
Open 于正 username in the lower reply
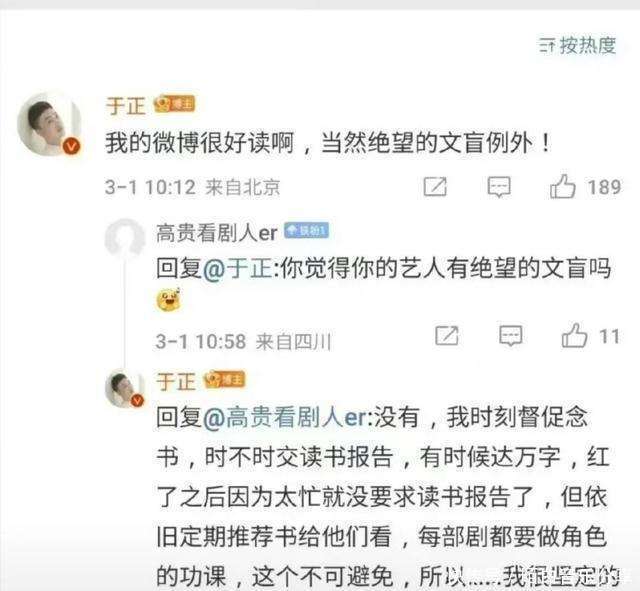(176, 382)
